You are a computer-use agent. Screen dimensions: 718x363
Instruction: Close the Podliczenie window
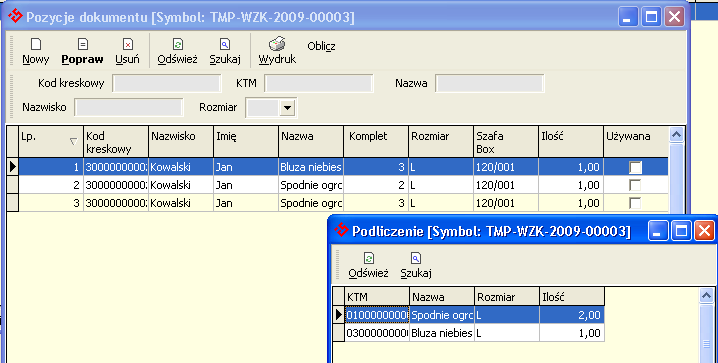point(704,231)
